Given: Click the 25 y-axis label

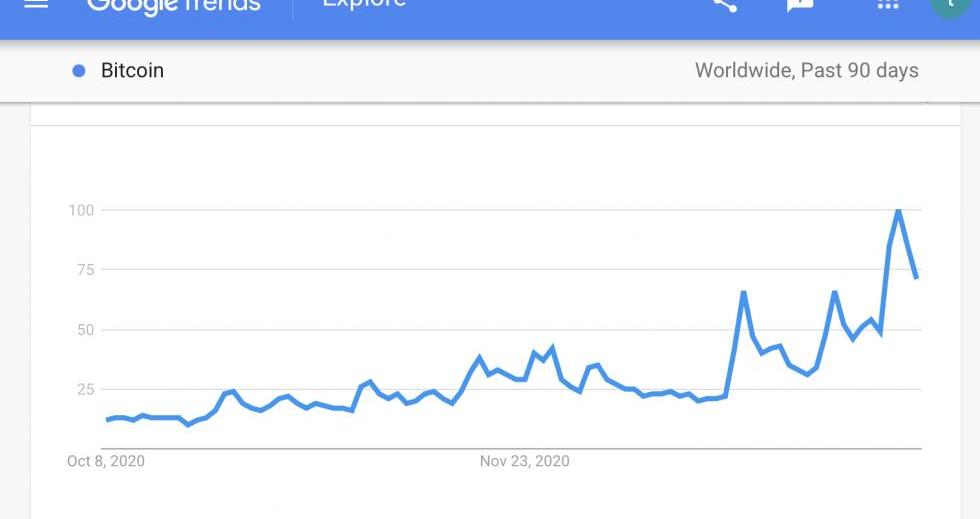Looking at the screenshot, I should (x=85, y=389).
